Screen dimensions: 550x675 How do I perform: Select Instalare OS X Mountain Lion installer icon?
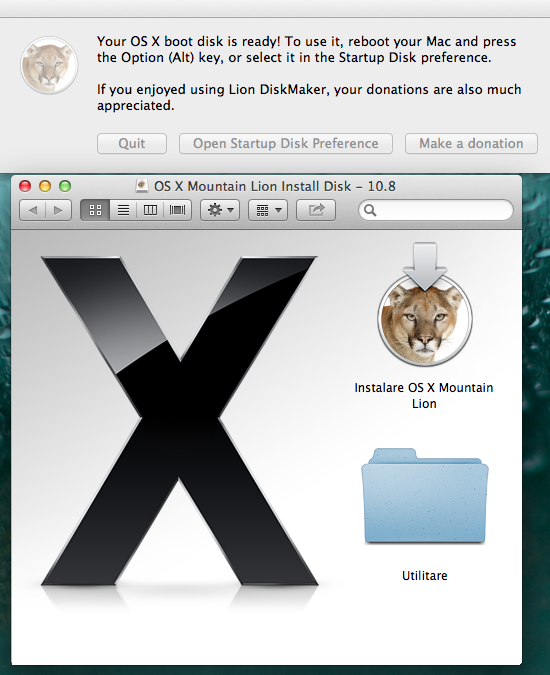(425, 304)
